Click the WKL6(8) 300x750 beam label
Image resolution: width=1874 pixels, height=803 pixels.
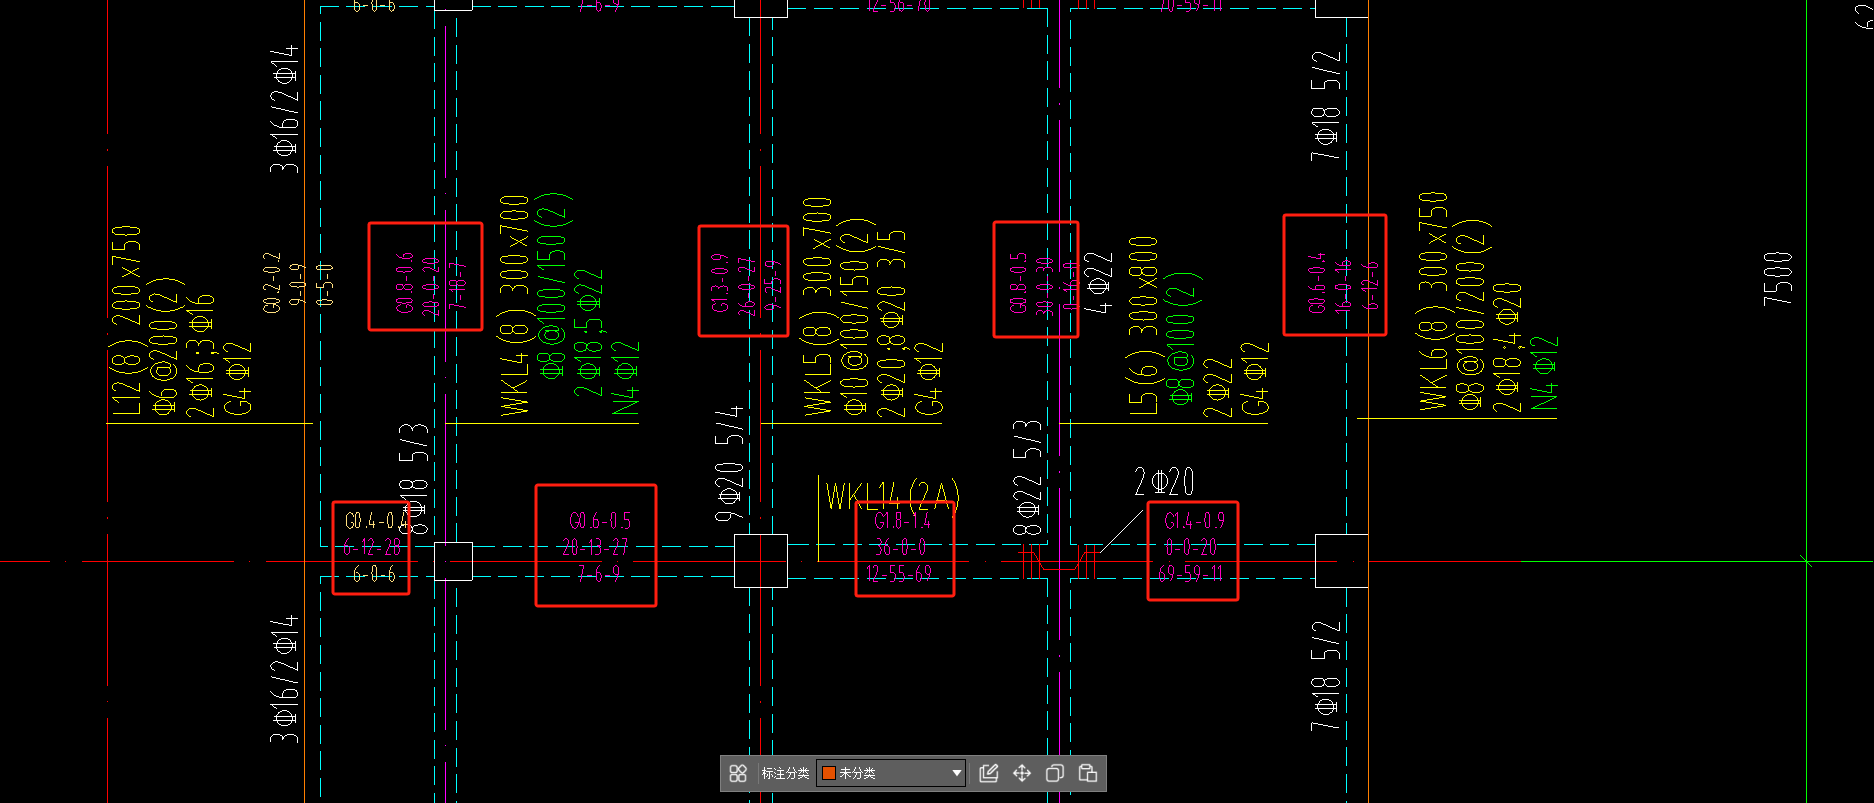point(1433,301)
